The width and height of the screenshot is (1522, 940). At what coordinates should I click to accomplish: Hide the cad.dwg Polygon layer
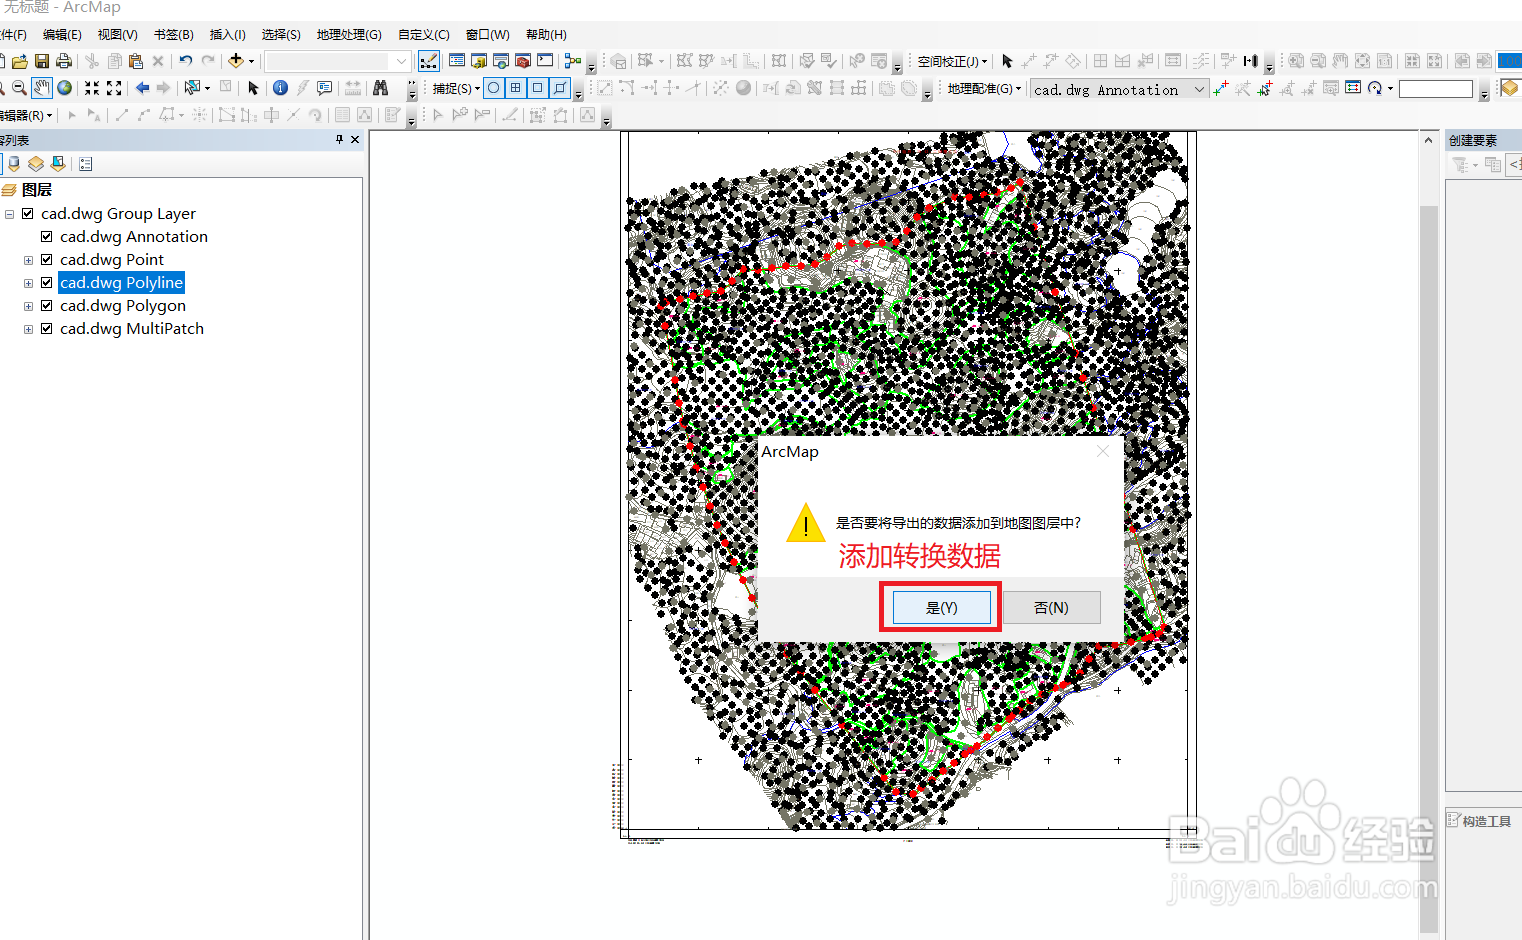46,305
